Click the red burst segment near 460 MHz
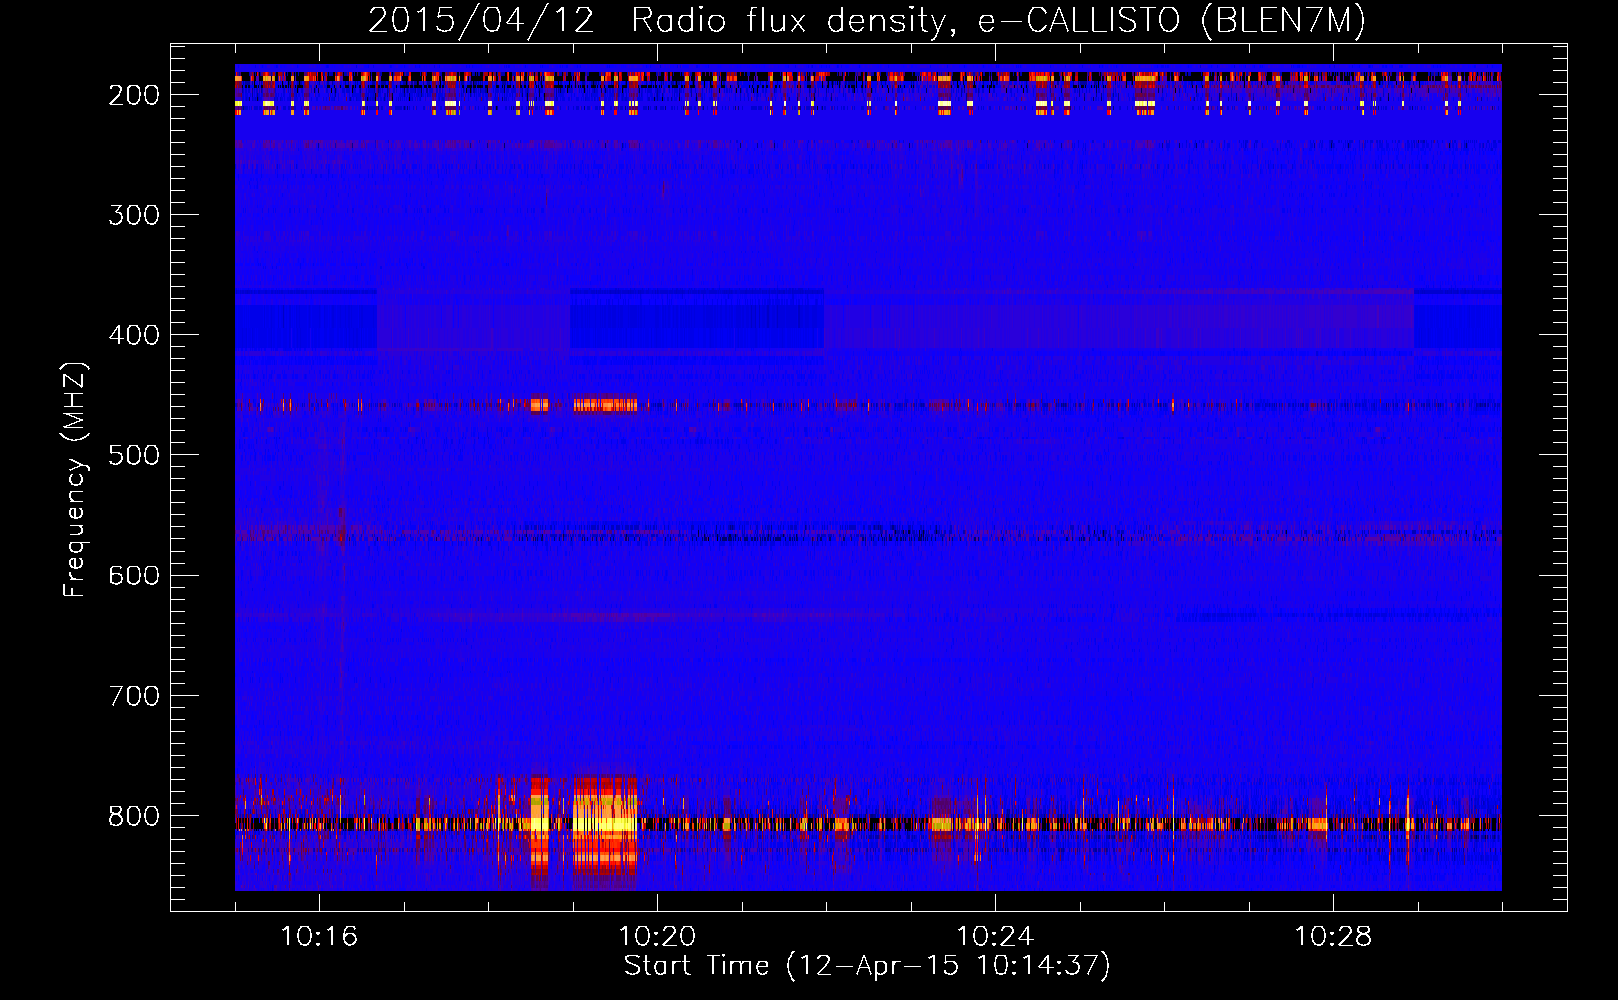Screen dimensions: 1618x1000 [605, 405]
